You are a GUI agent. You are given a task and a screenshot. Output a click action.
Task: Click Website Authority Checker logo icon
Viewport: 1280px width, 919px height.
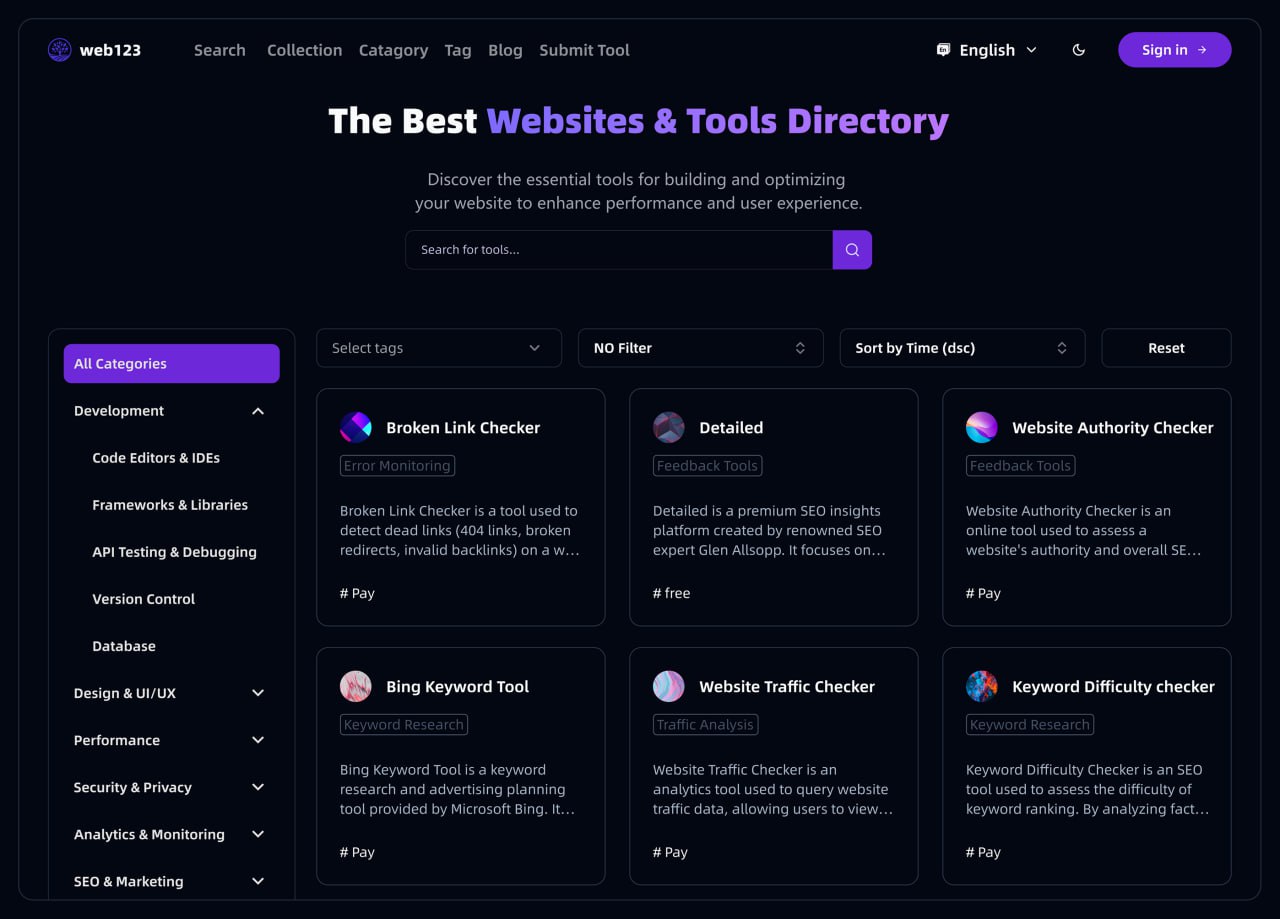pyautogui.click(x=982, y=428)
